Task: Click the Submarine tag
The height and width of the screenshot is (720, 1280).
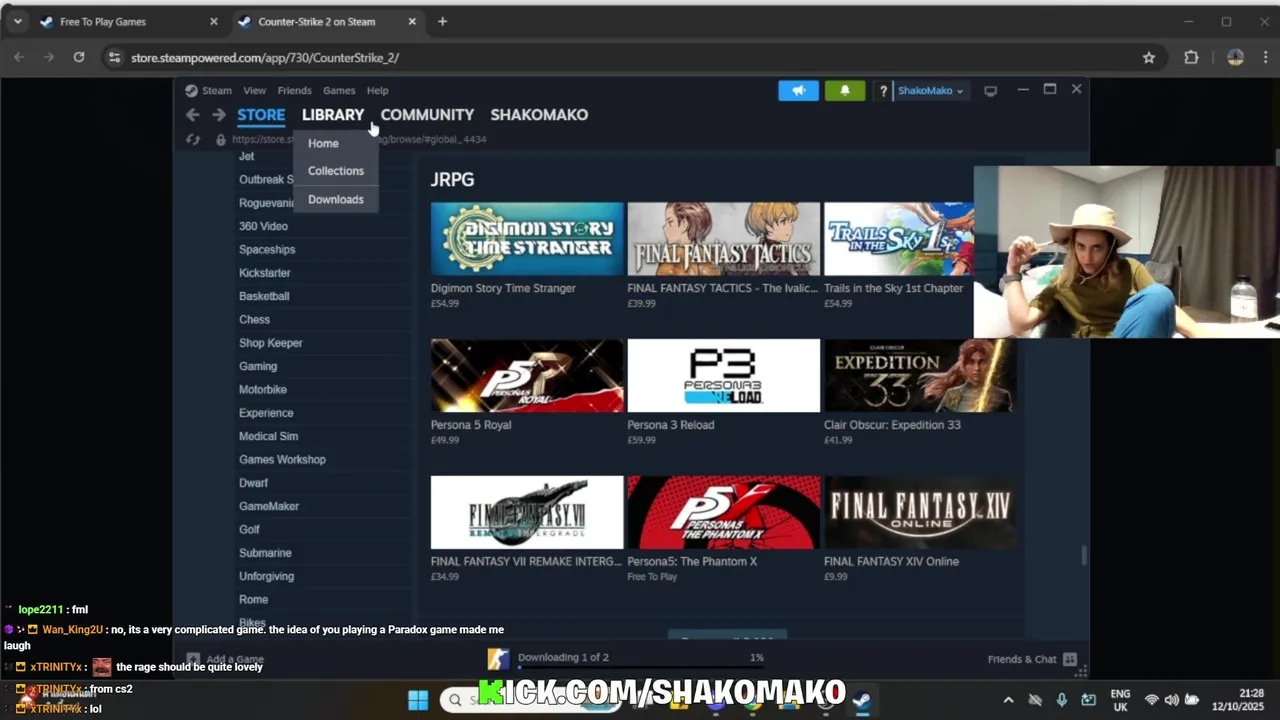Action: pos(265,553)
